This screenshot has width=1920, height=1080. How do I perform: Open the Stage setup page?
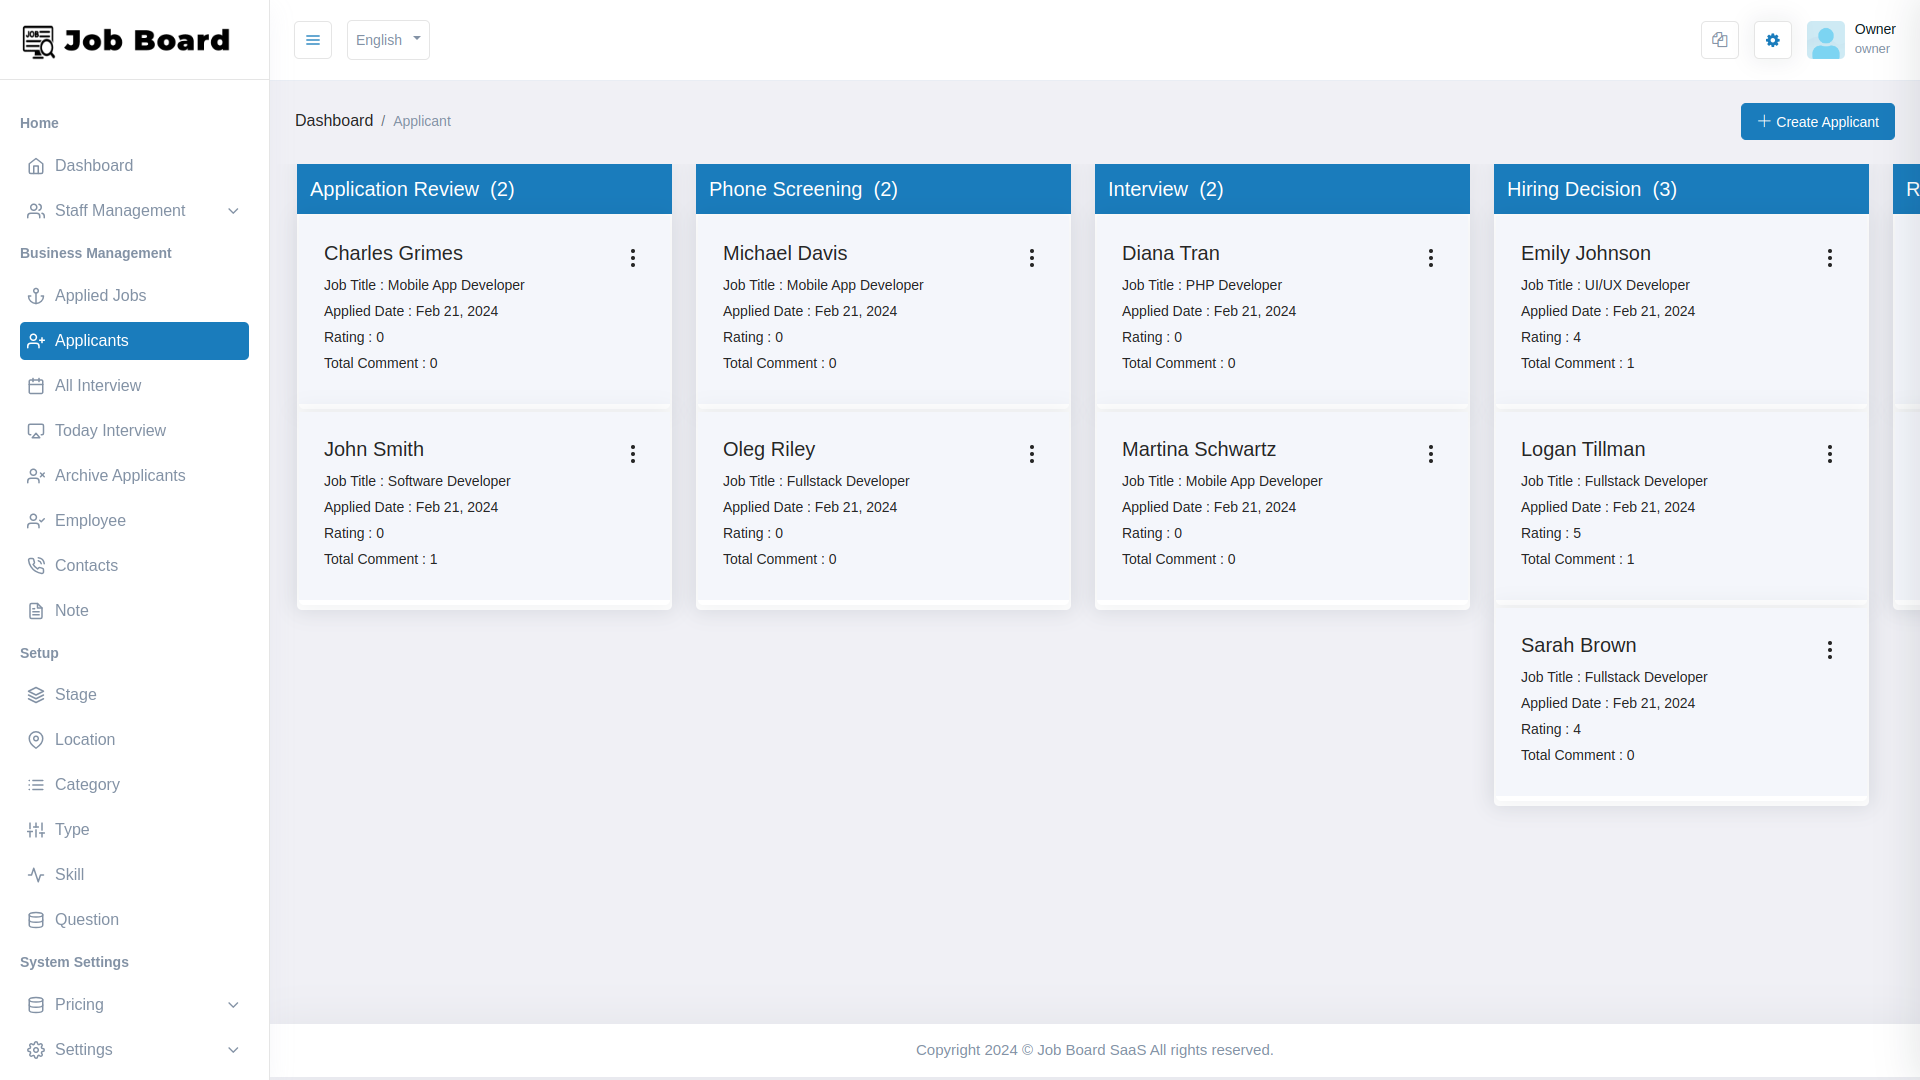click(76, 694)
